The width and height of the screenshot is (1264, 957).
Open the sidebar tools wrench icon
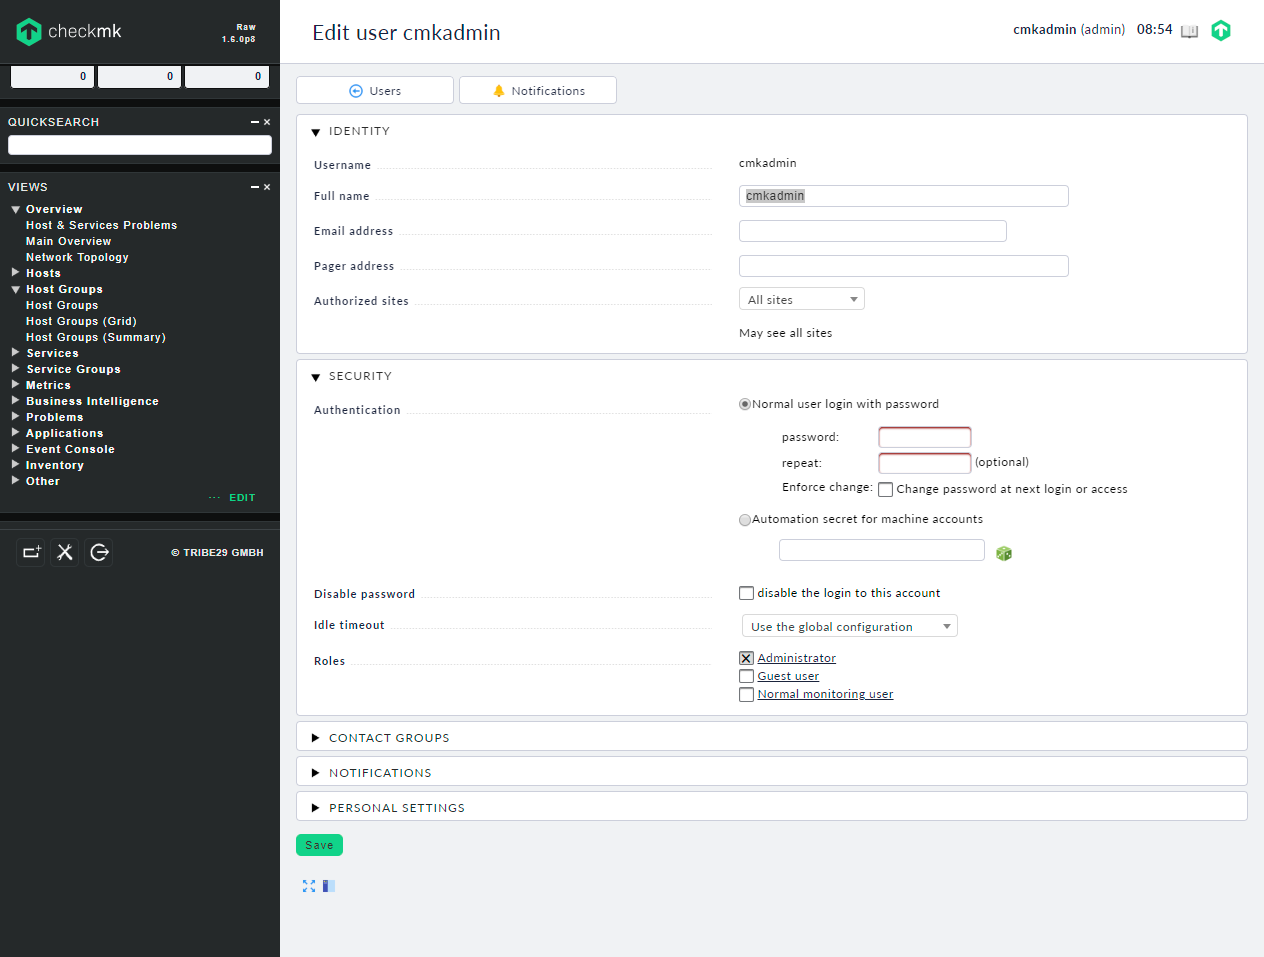[65, 552]
